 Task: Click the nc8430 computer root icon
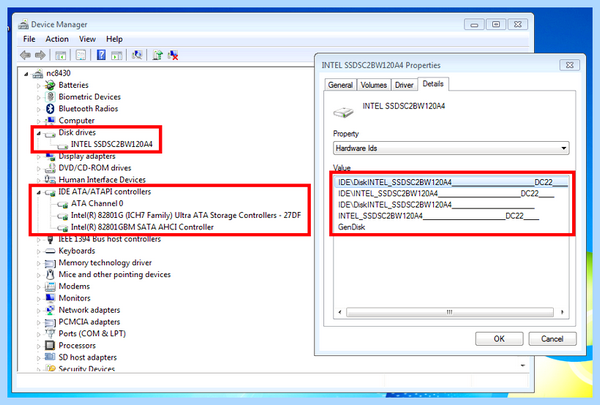[x=38, y=73]
